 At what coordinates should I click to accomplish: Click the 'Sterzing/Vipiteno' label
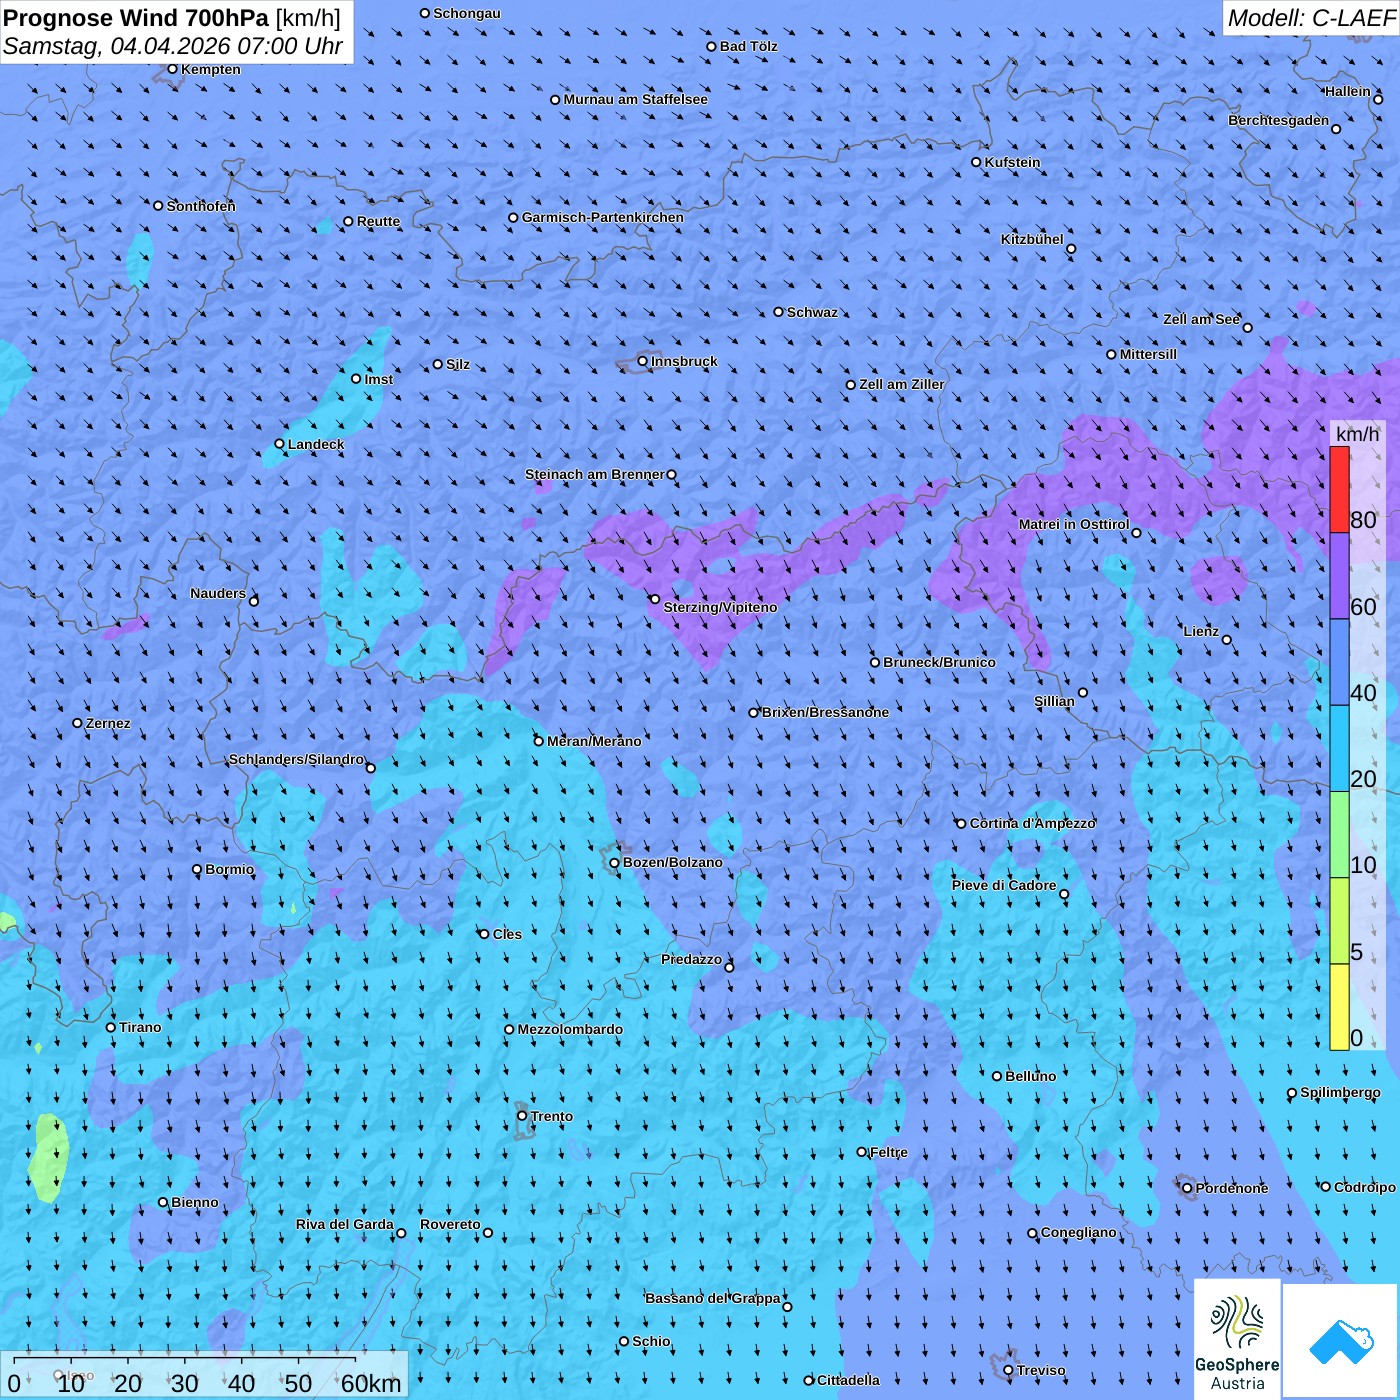tap(720, 607)
